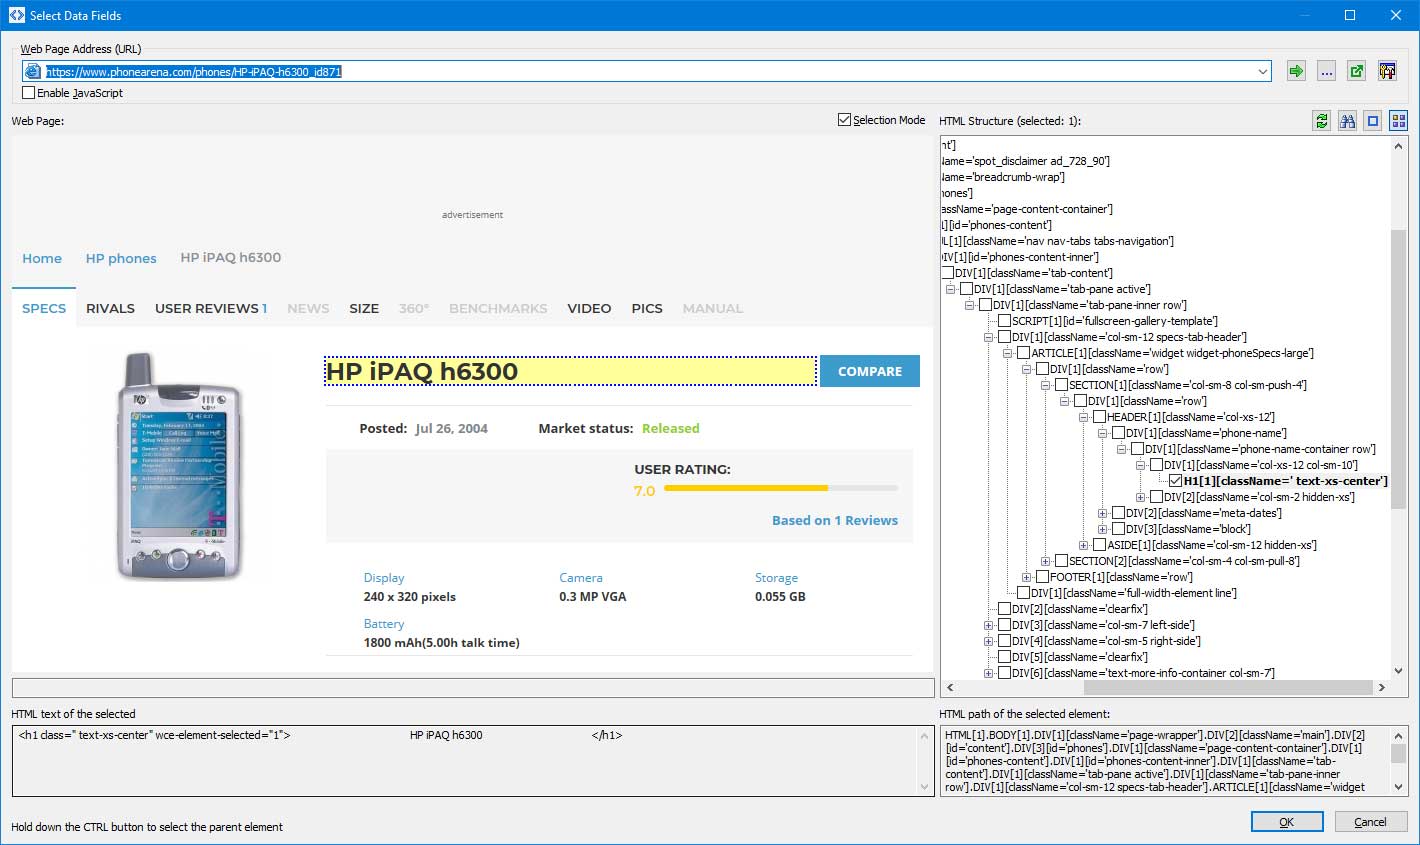The width and height of the screenshot is (1420, 845).
Task: Open the HP phones breadcrumb link
Action: (121, 258)
